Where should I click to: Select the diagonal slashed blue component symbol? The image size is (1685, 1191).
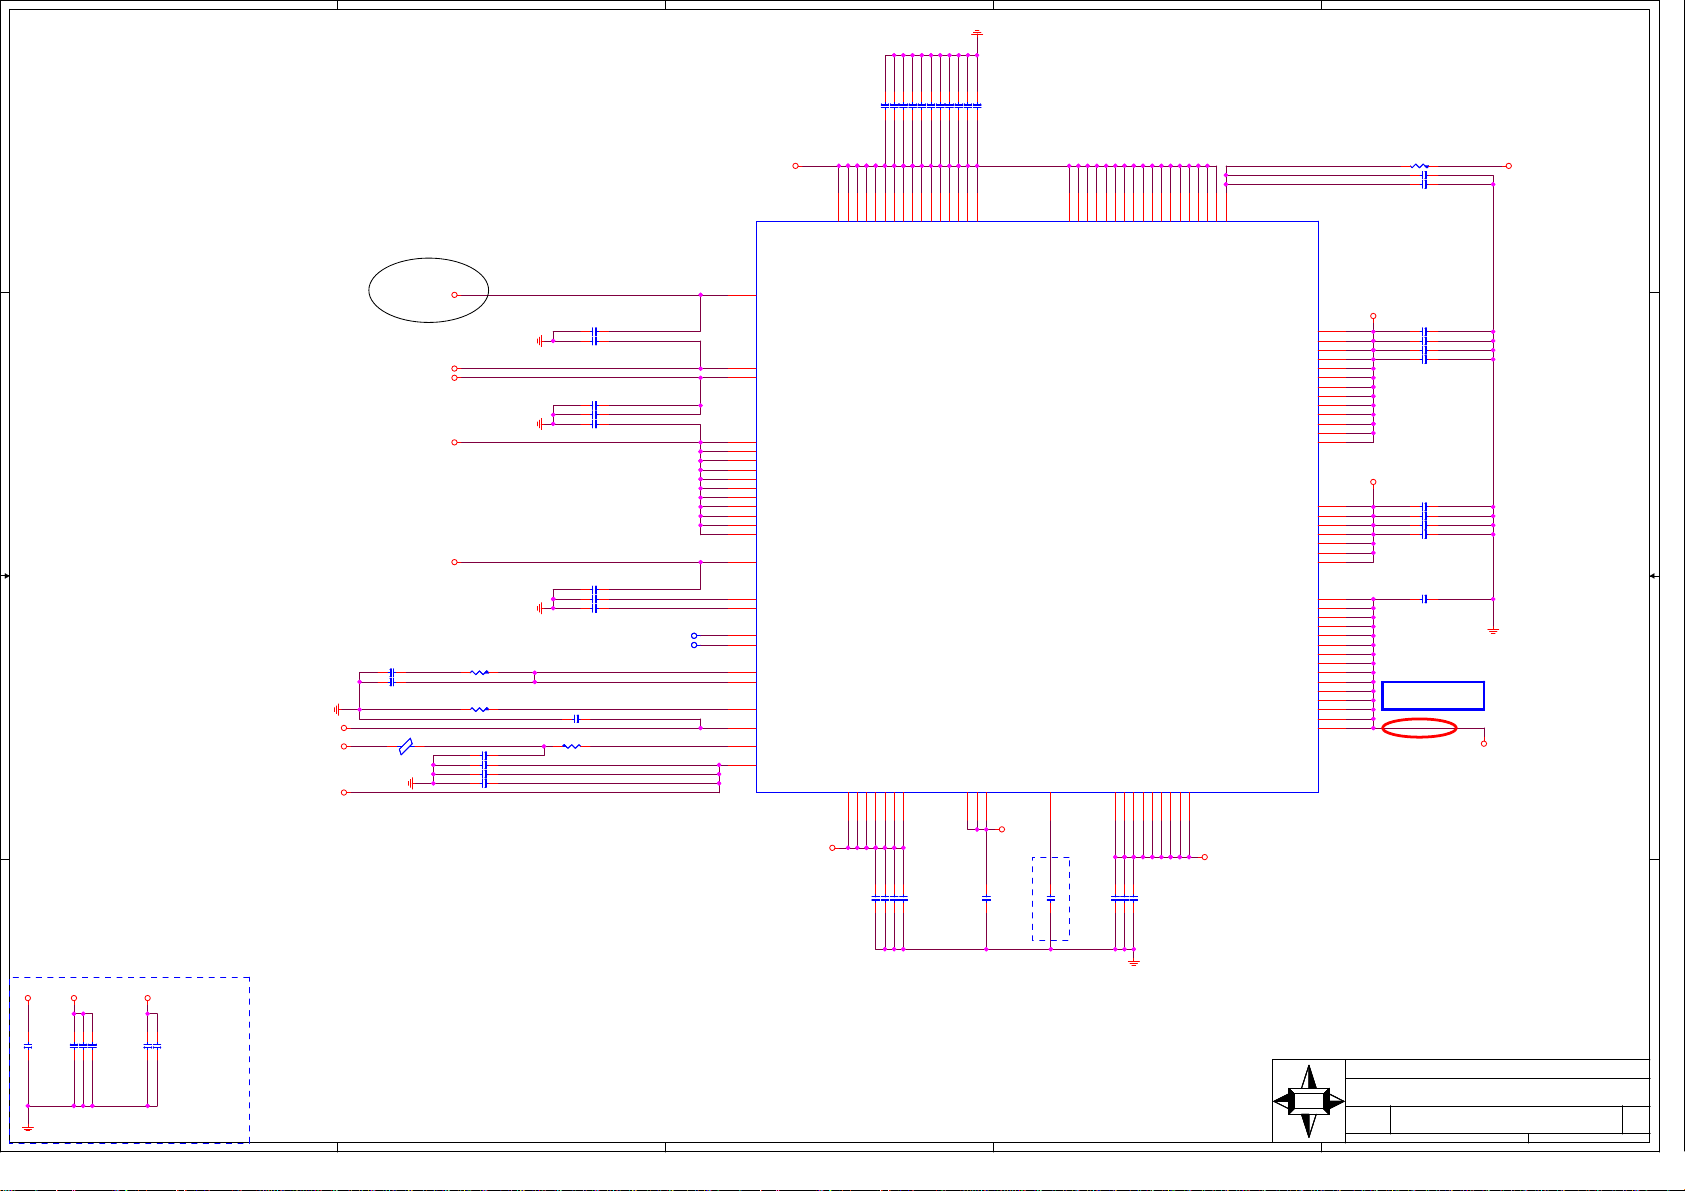[405, 746]
